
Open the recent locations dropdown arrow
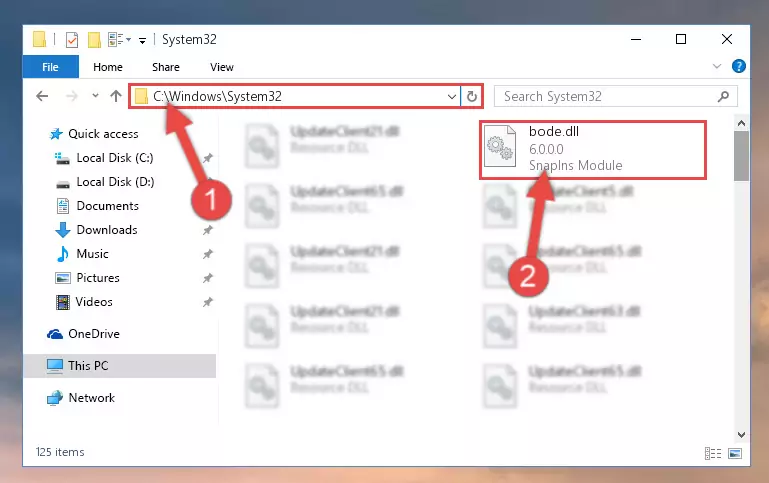click(95, 96)
